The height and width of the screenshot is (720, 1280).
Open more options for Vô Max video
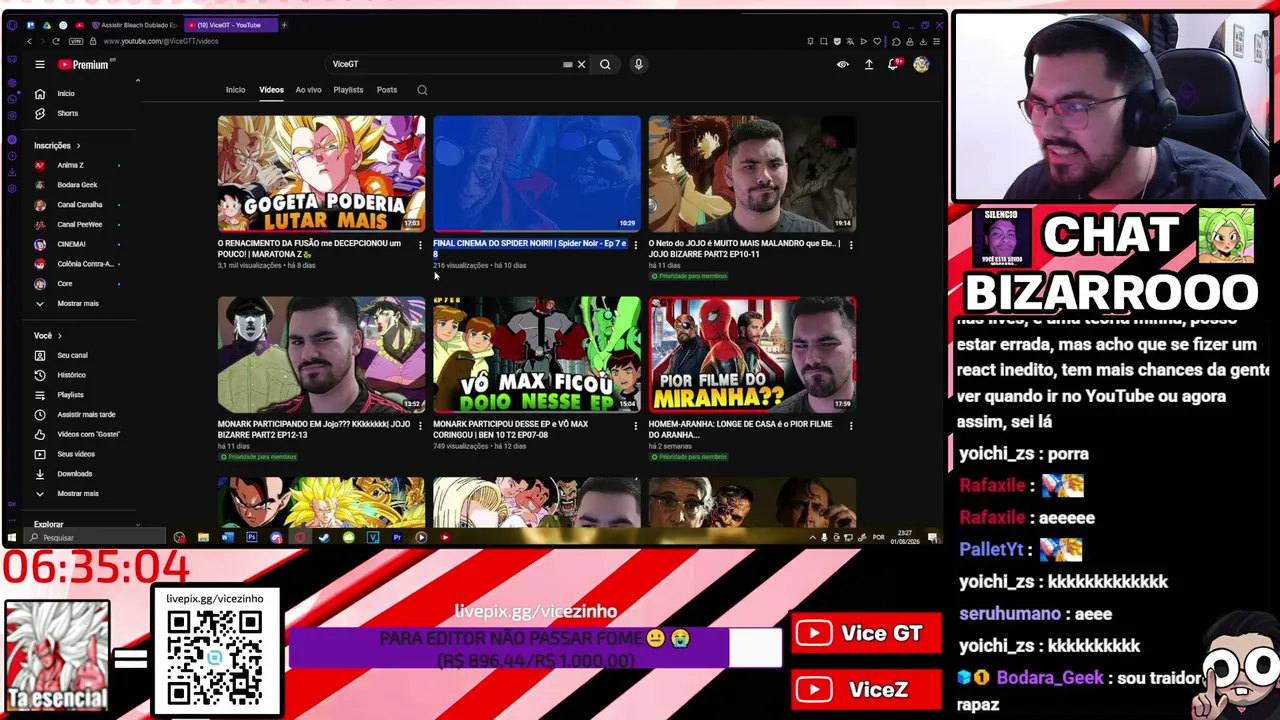pos(635,425)
